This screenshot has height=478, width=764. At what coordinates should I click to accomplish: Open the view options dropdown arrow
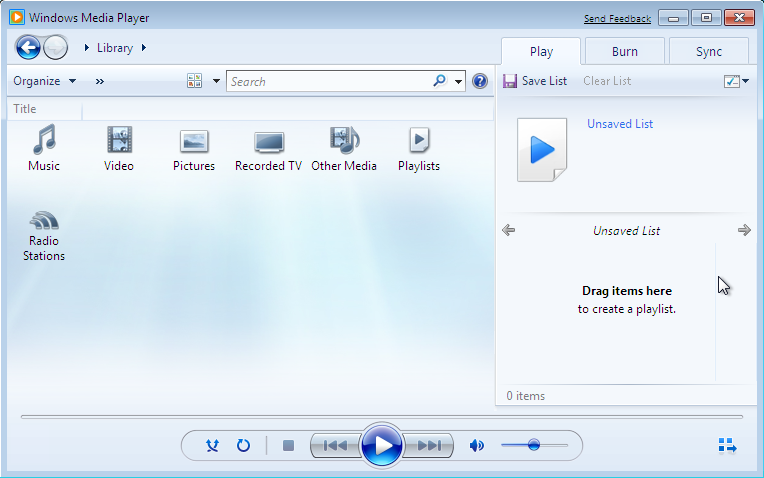(x=216, y=81)
